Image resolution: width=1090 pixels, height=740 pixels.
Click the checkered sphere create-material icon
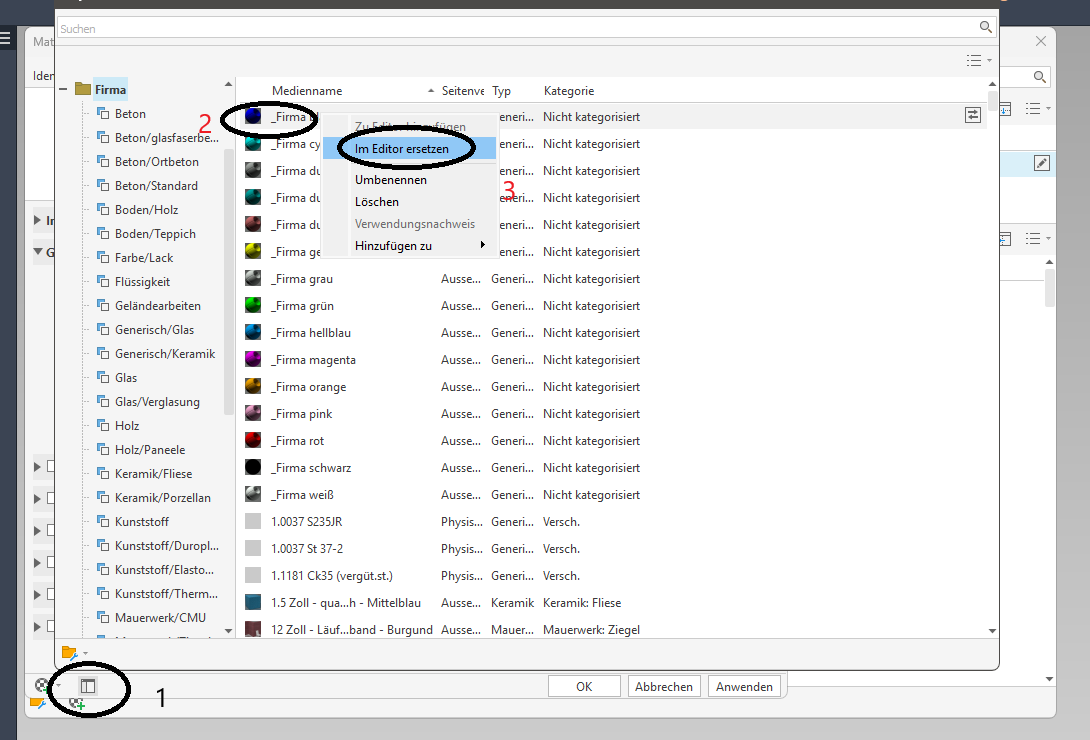point(42,686)
